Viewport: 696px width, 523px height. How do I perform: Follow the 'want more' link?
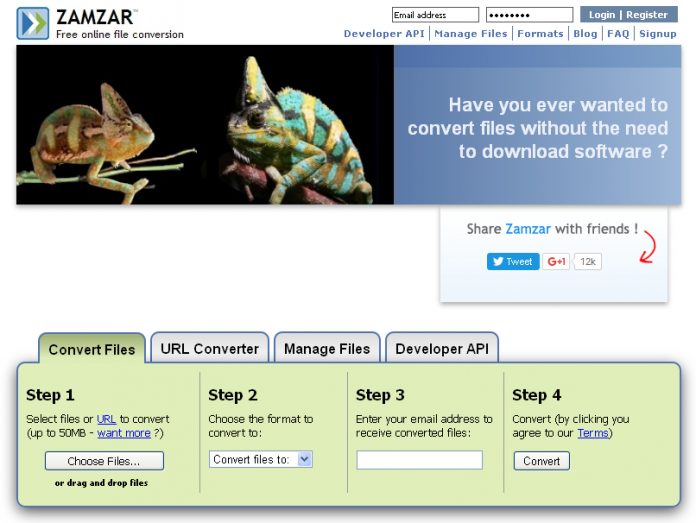[123, 433]
